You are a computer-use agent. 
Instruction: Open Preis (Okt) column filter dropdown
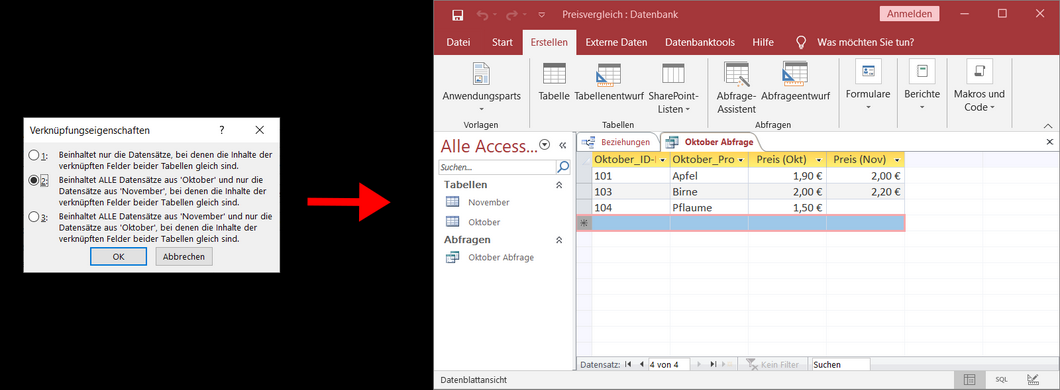point(819,160)
